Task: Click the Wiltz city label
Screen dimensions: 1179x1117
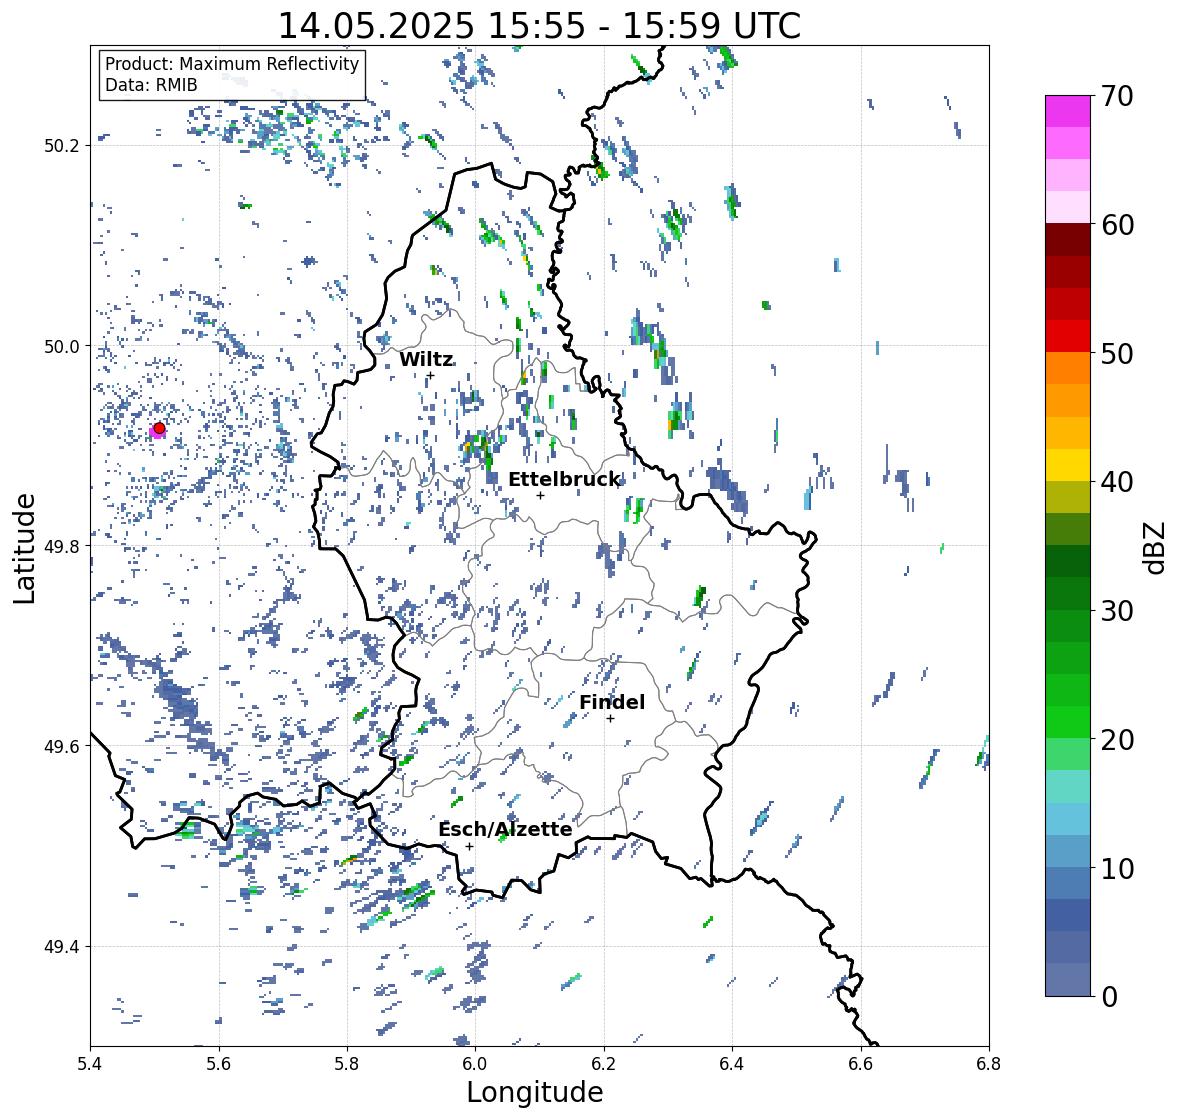Action: pos(426,359)
